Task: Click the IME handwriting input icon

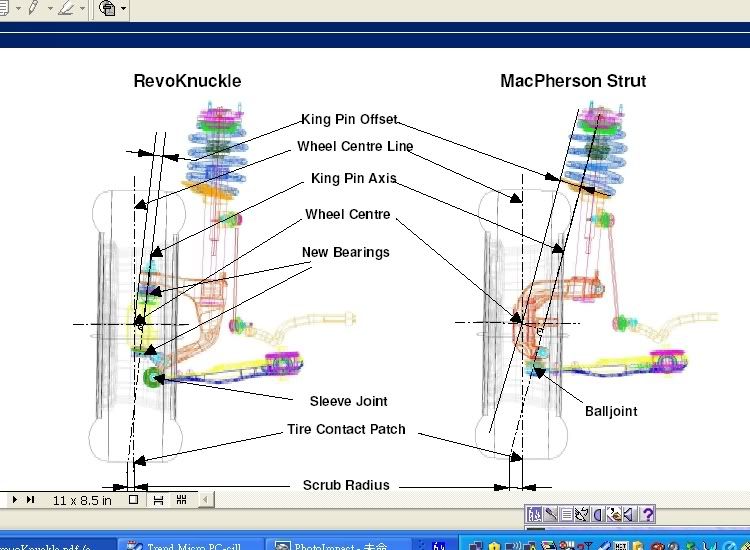Action: point(582,515)
